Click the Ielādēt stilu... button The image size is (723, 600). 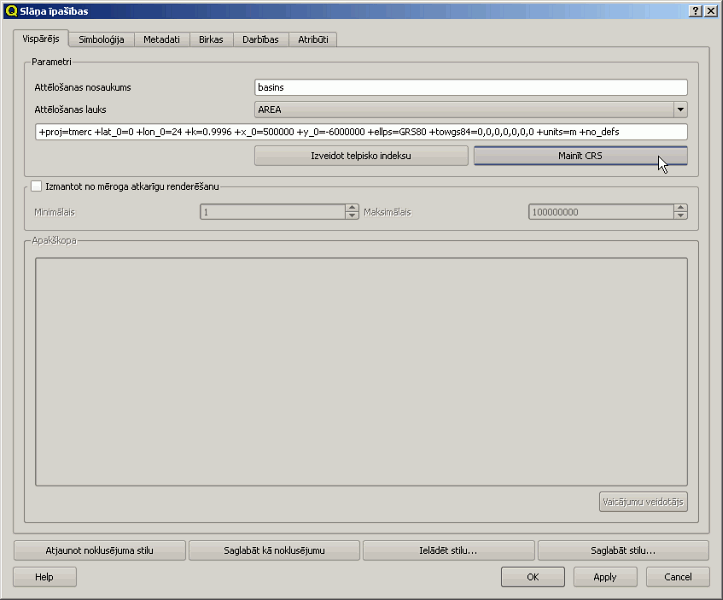449,551
